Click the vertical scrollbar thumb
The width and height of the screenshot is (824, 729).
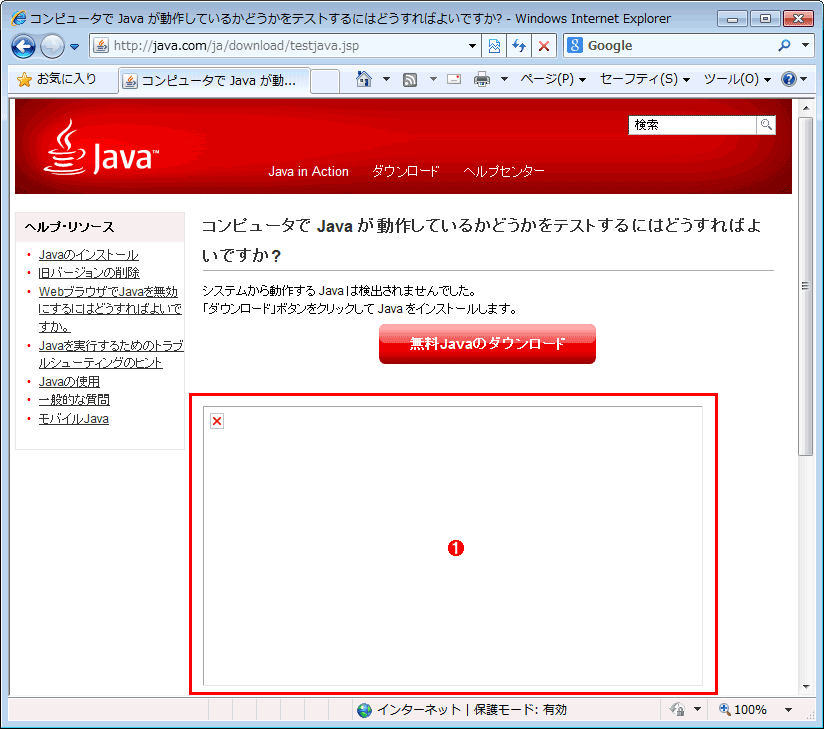[806, 286]
